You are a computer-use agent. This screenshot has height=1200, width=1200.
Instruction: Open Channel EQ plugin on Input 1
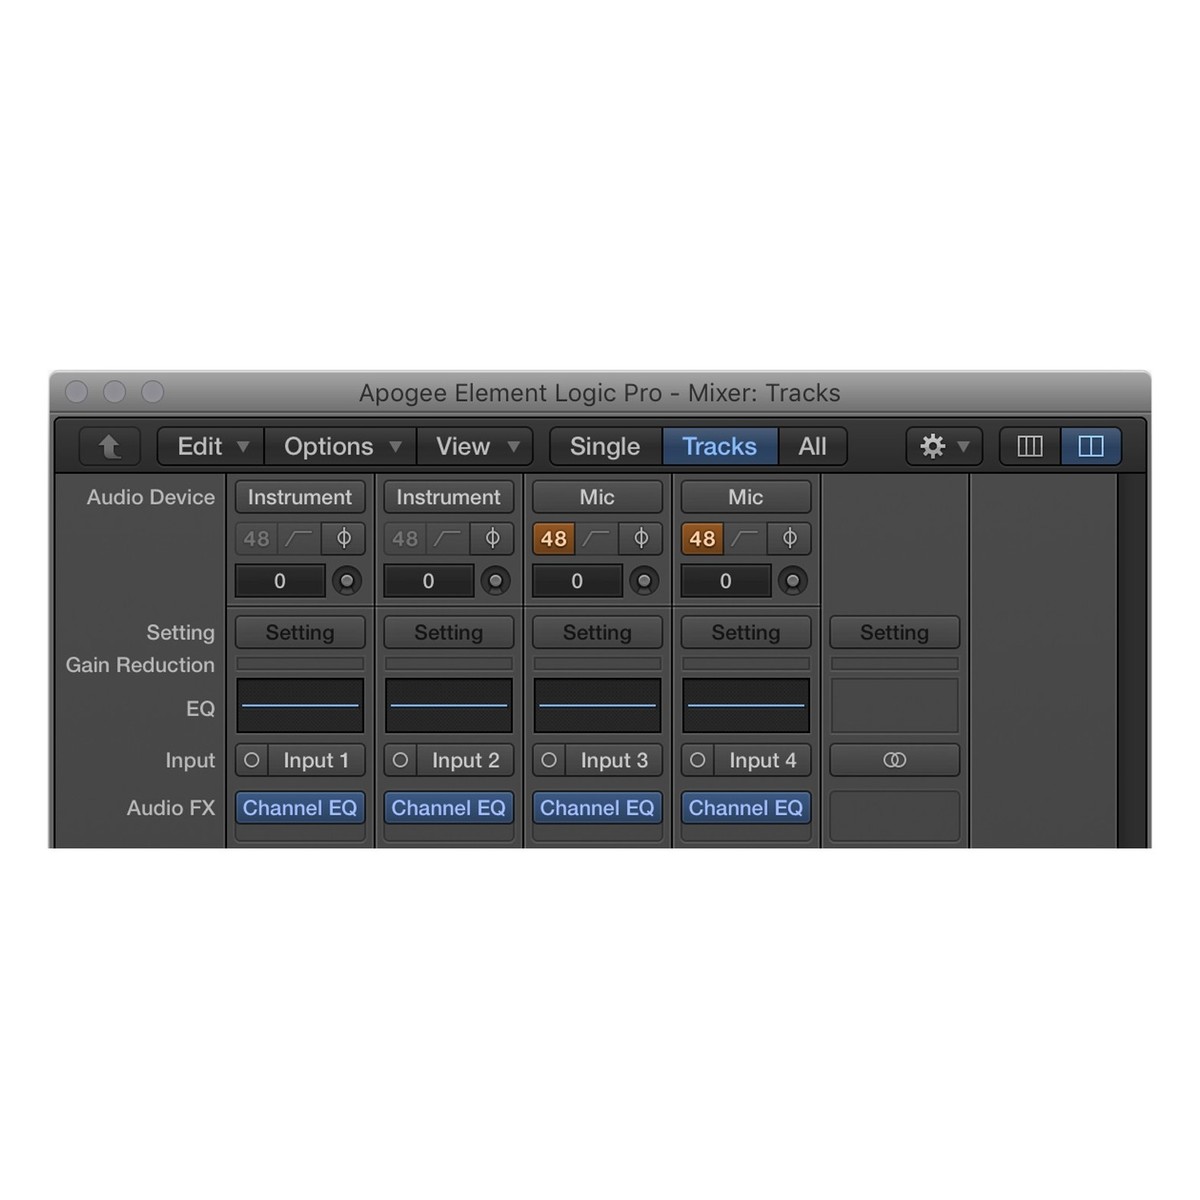300,808
